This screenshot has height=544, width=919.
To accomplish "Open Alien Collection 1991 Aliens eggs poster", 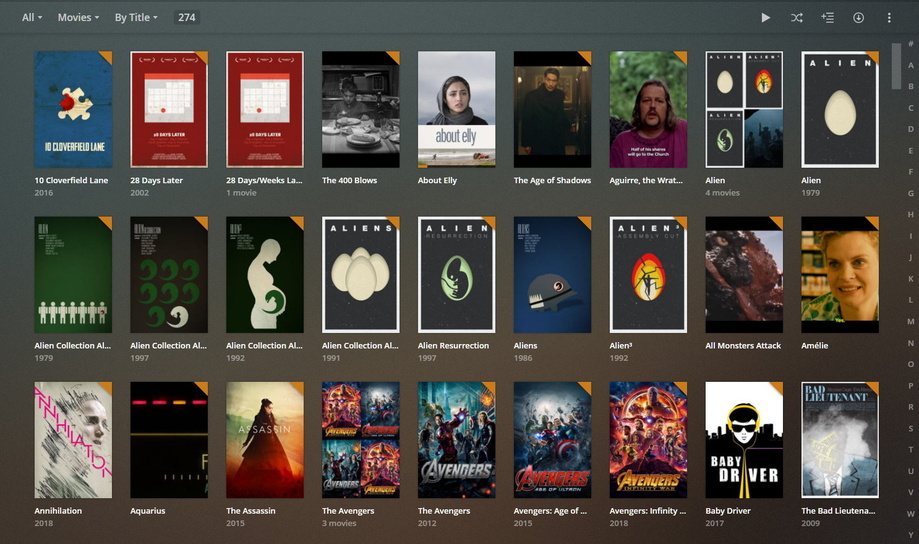I will click(x=360, y=275).
